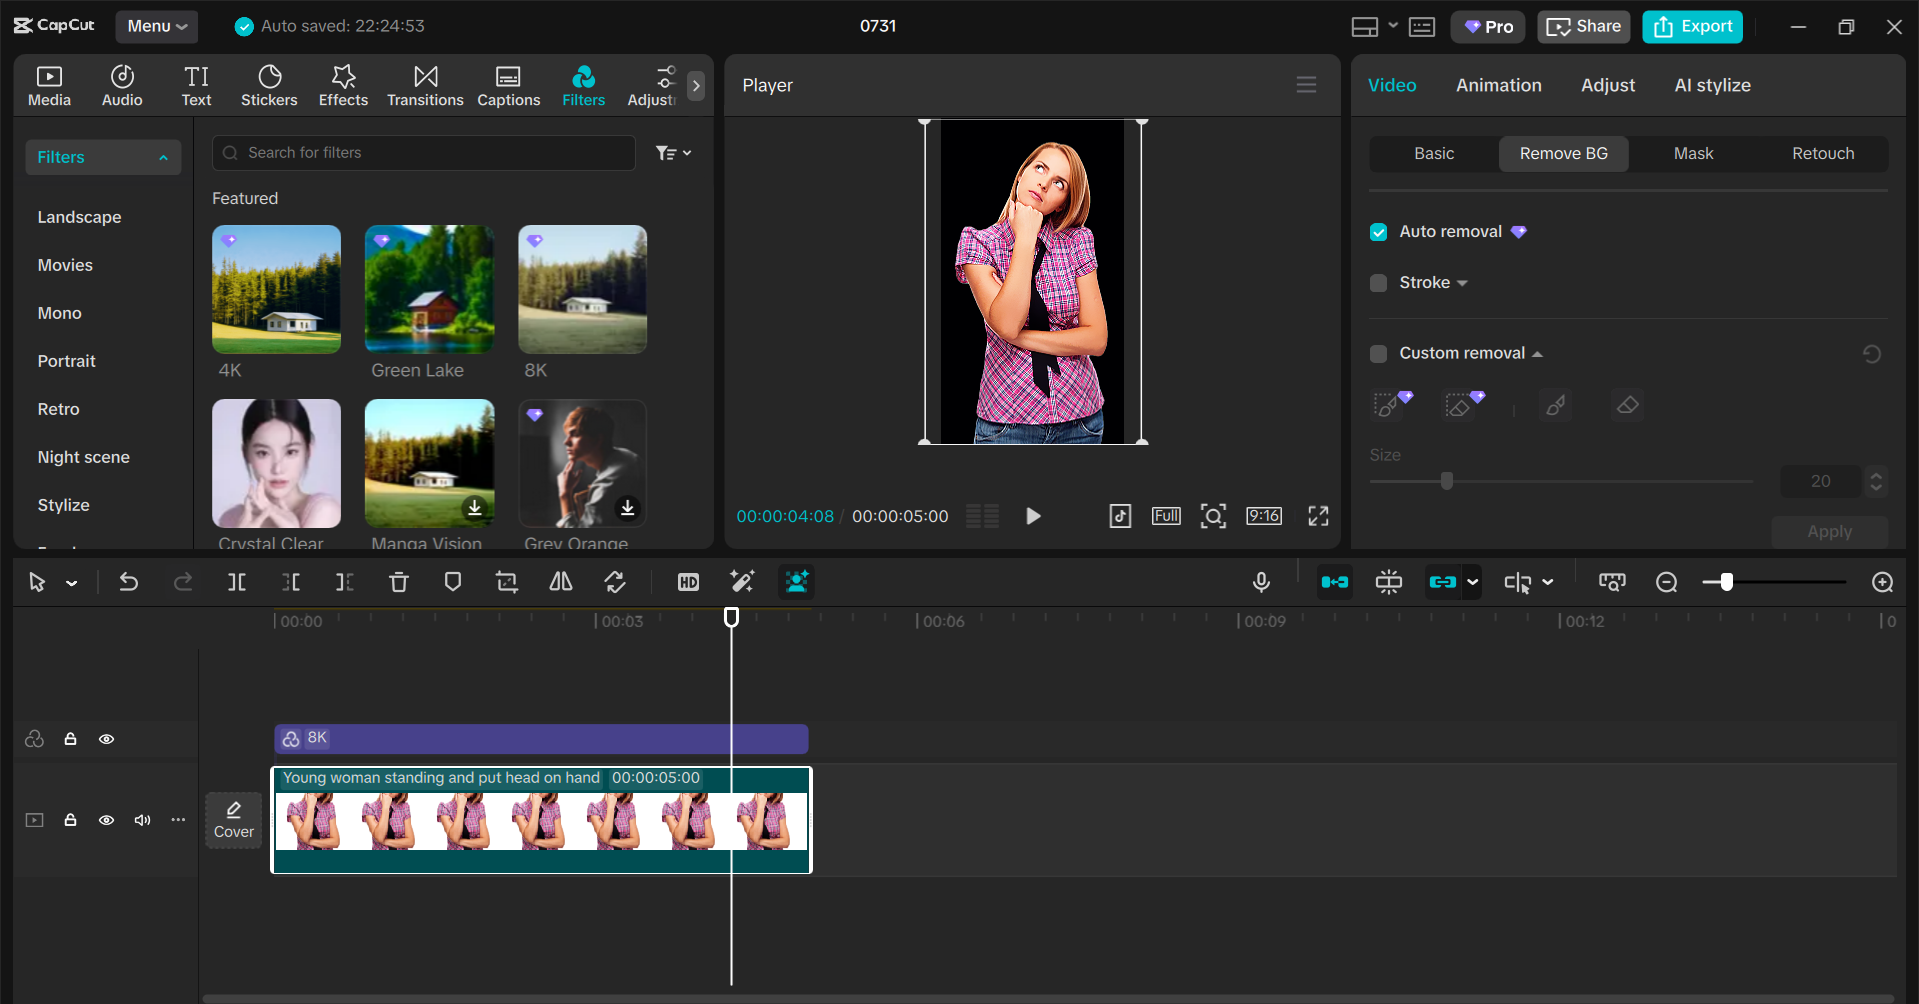Switch to the Mask tab
The height and width of the screenshot is (1004, 1919).
click(1692, 153)
